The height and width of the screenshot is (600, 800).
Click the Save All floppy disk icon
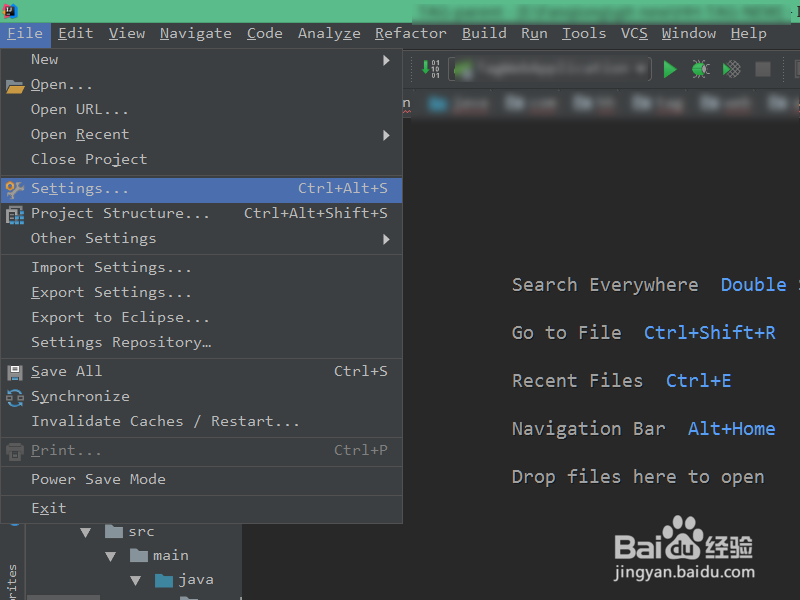pyautogui.click(x=14, y=371)
